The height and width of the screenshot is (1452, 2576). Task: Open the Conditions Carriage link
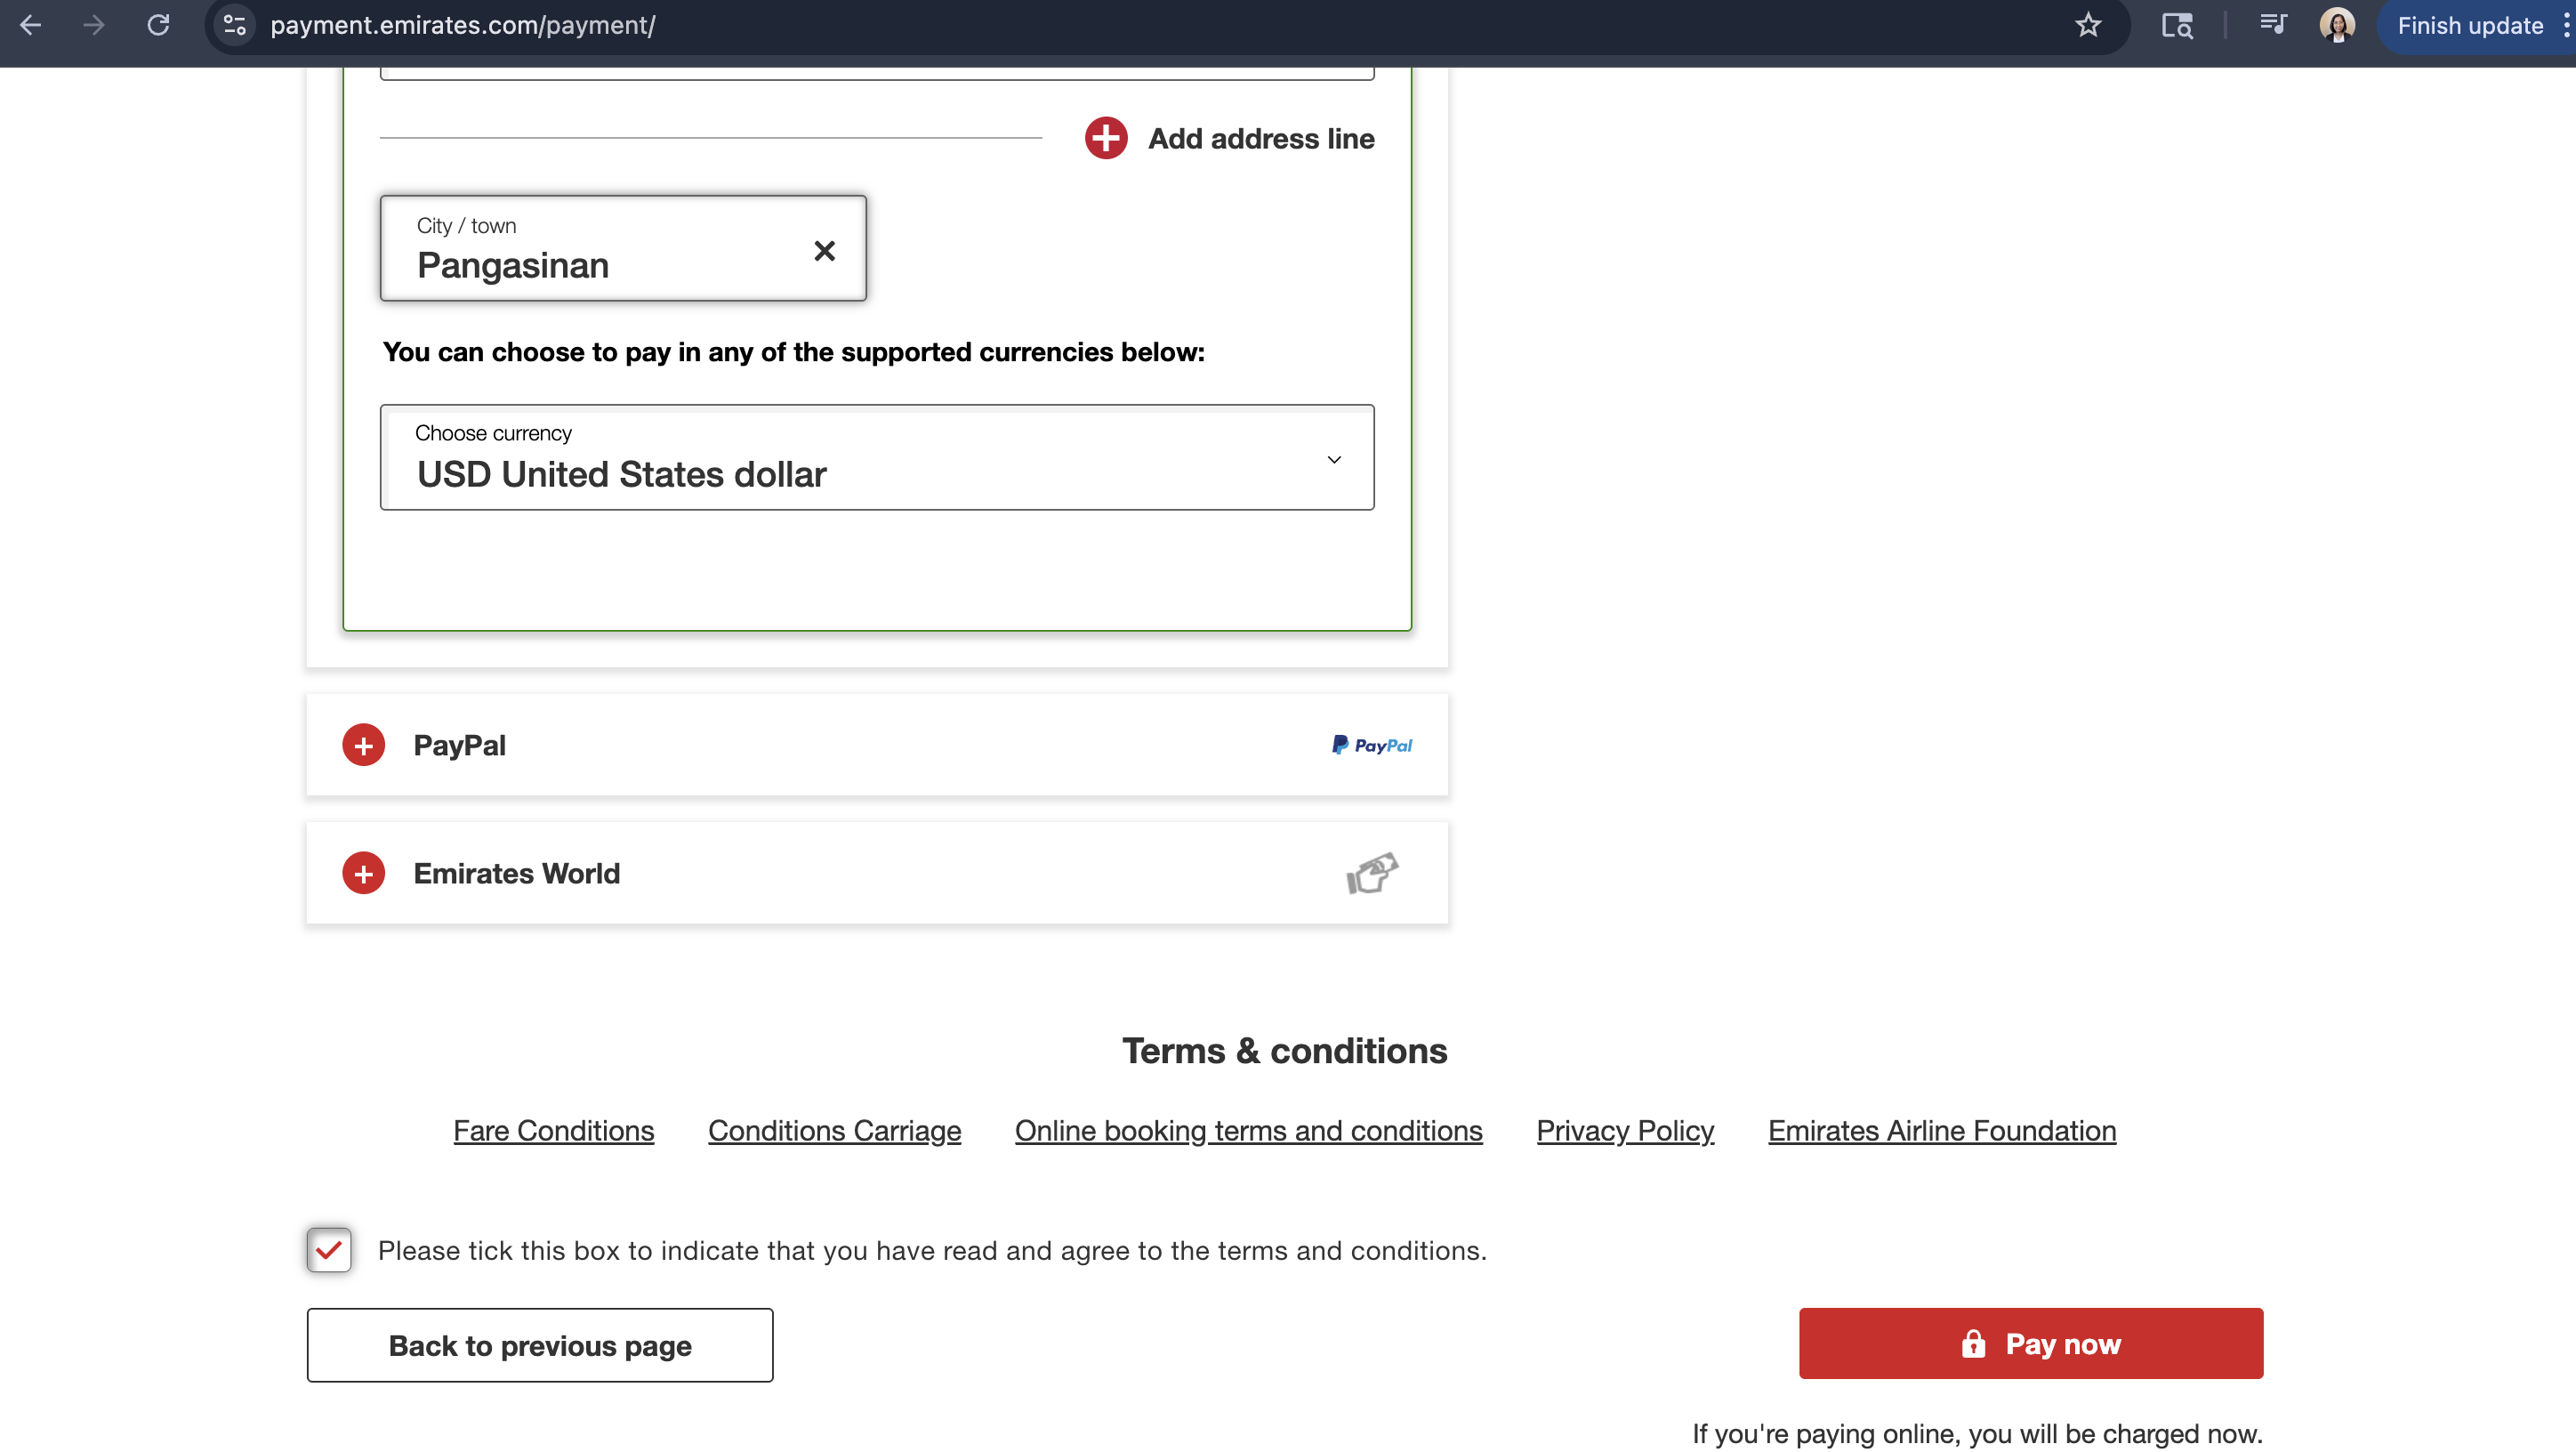click(x=835, y=1130)
